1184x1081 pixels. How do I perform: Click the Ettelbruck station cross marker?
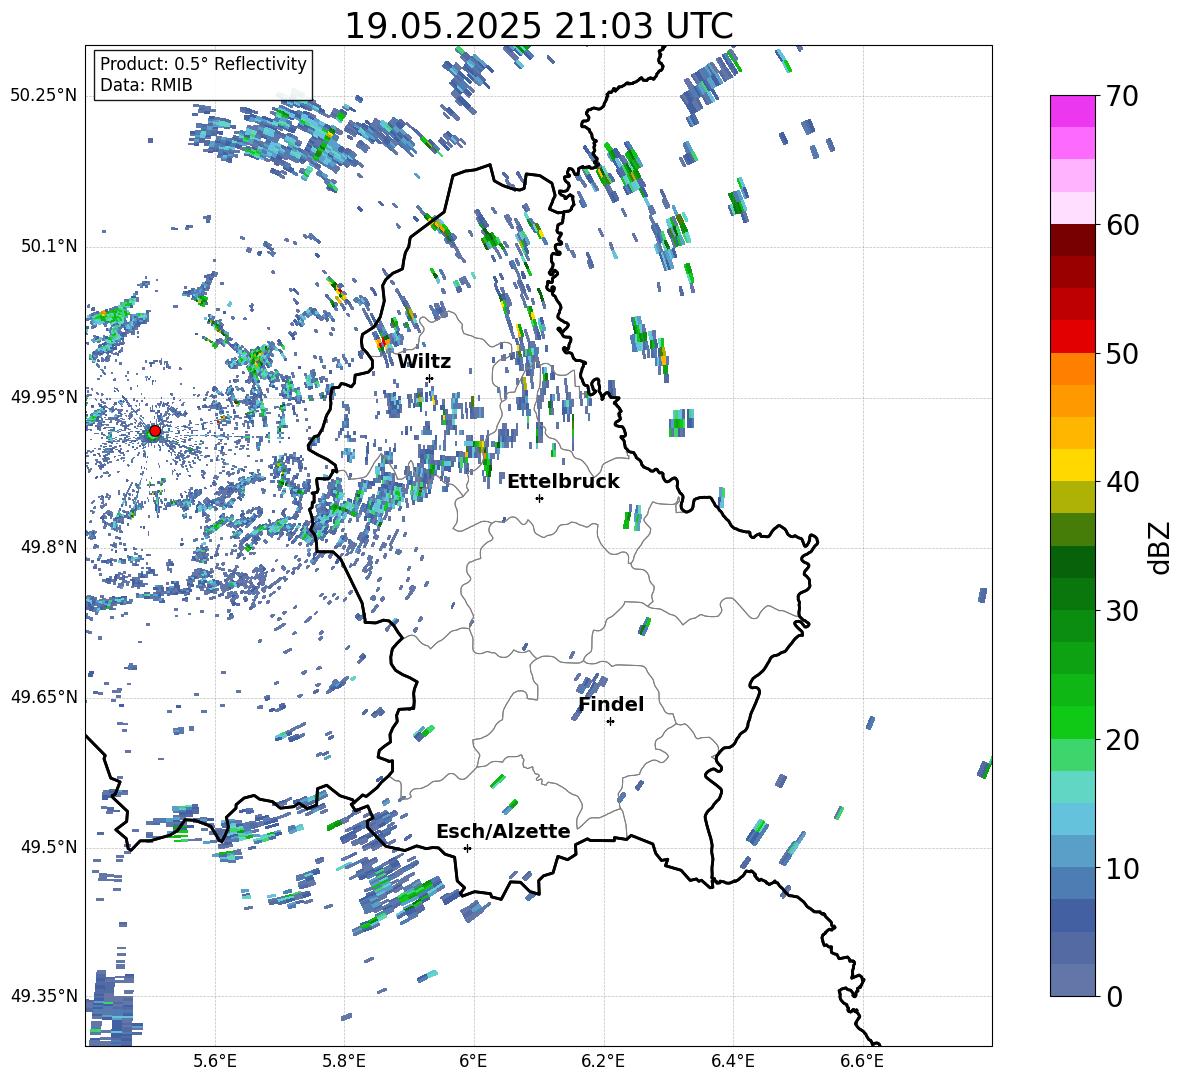click(x=539, y=498)
